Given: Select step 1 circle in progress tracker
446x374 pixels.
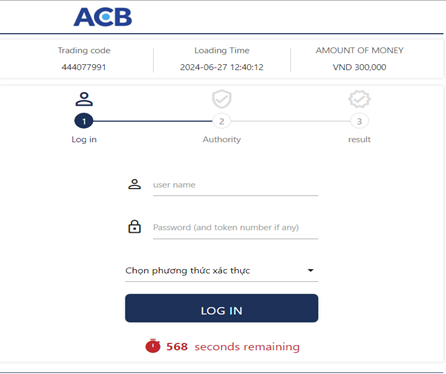Looking at the screenshot, I should pos(84,121).
